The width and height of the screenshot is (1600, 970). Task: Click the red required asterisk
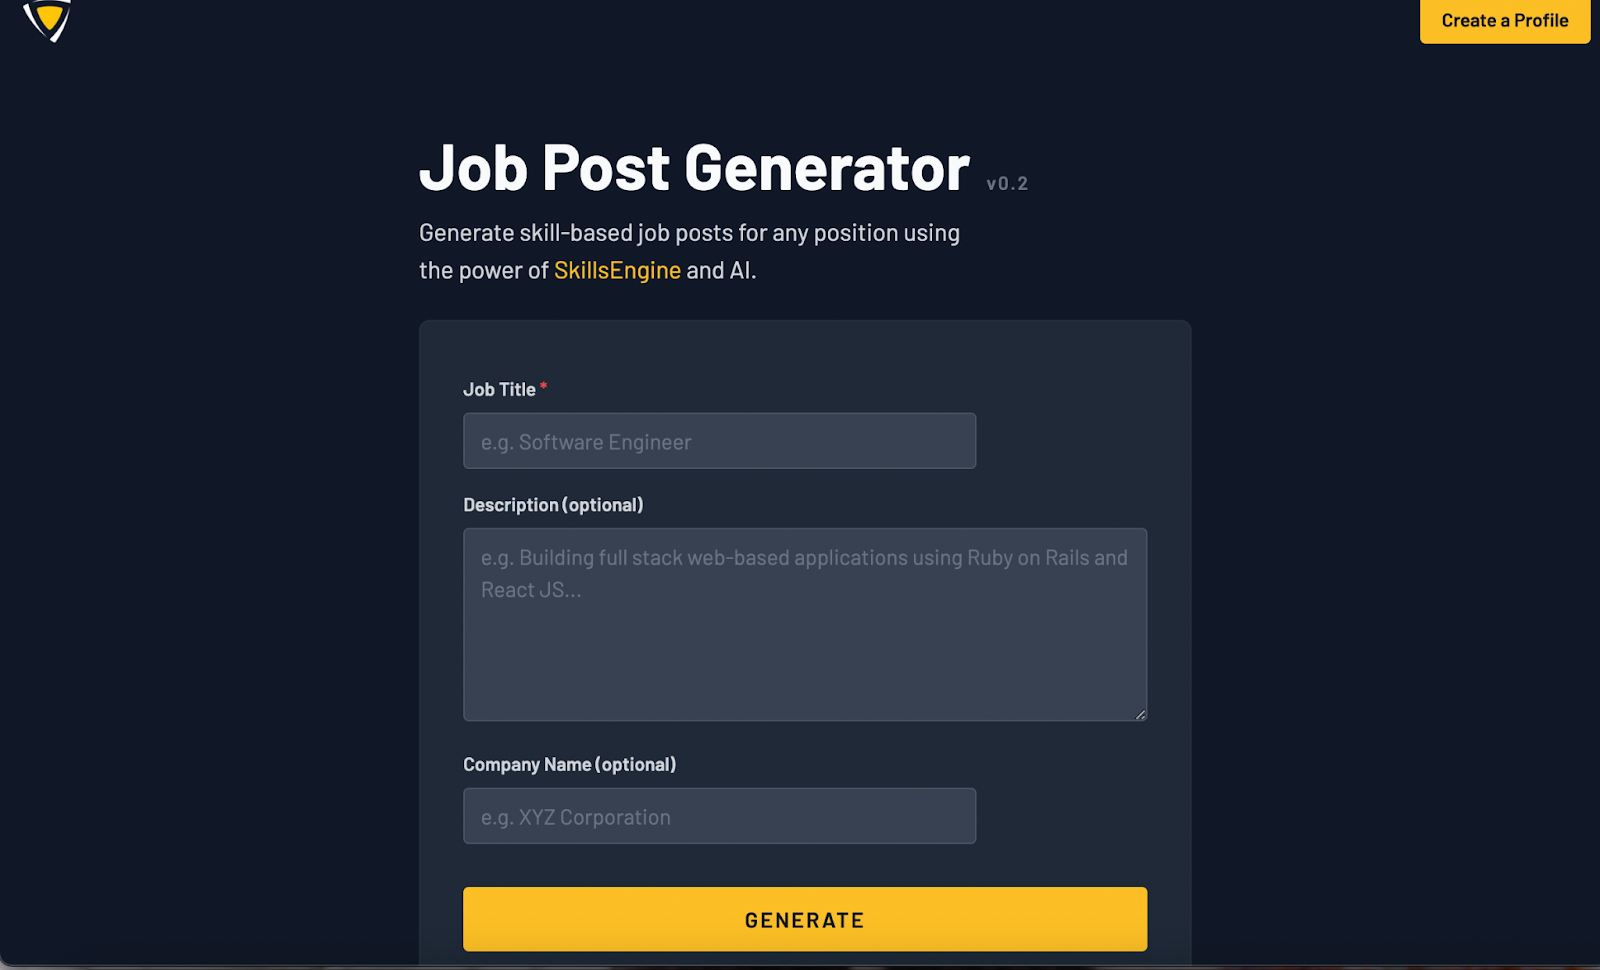point(543,386)
